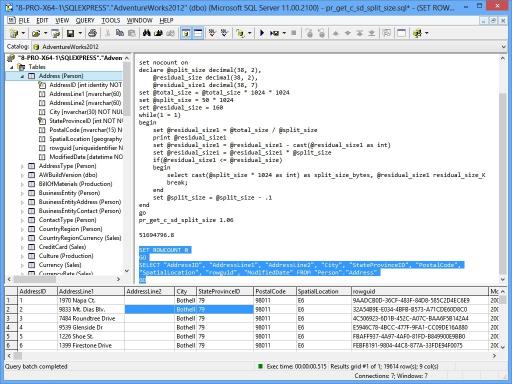Collapse the Tables tree node
This screenshot has width=512, height=384.
(x=12, y=67)
